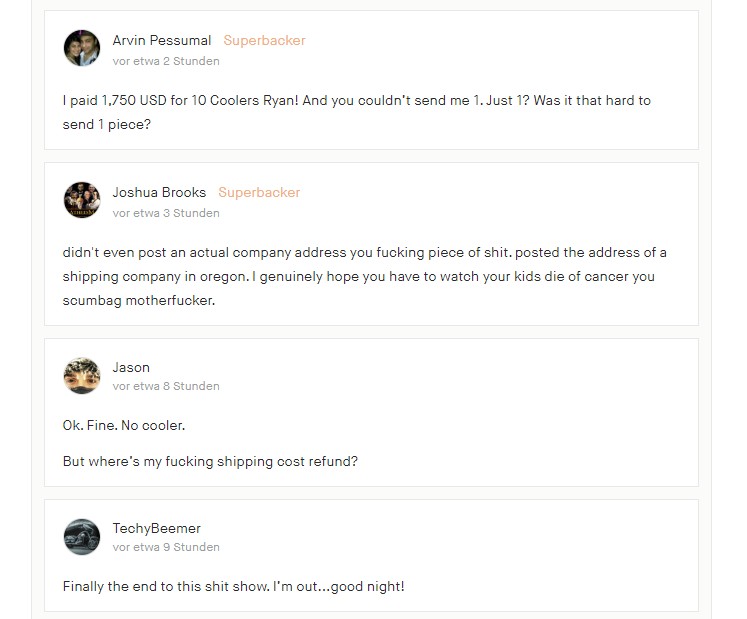Open Joshua Brooks's username link
This screenshot has height=619, width=747.
159,193
